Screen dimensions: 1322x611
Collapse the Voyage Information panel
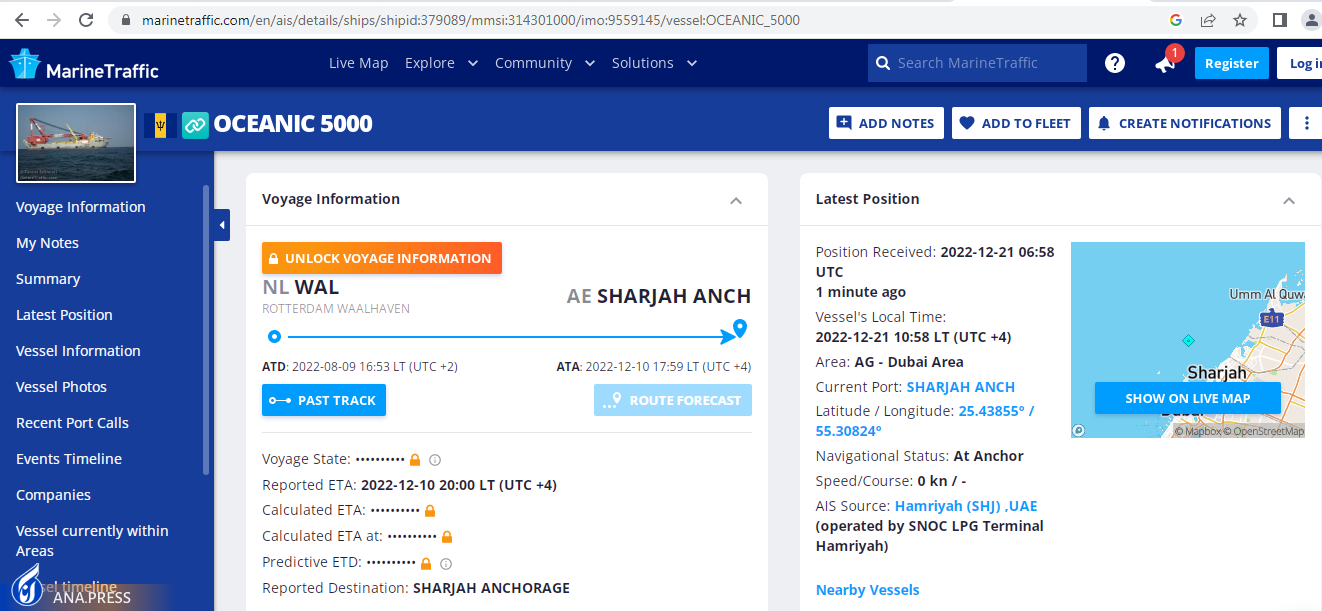click(x=736, y=200)
